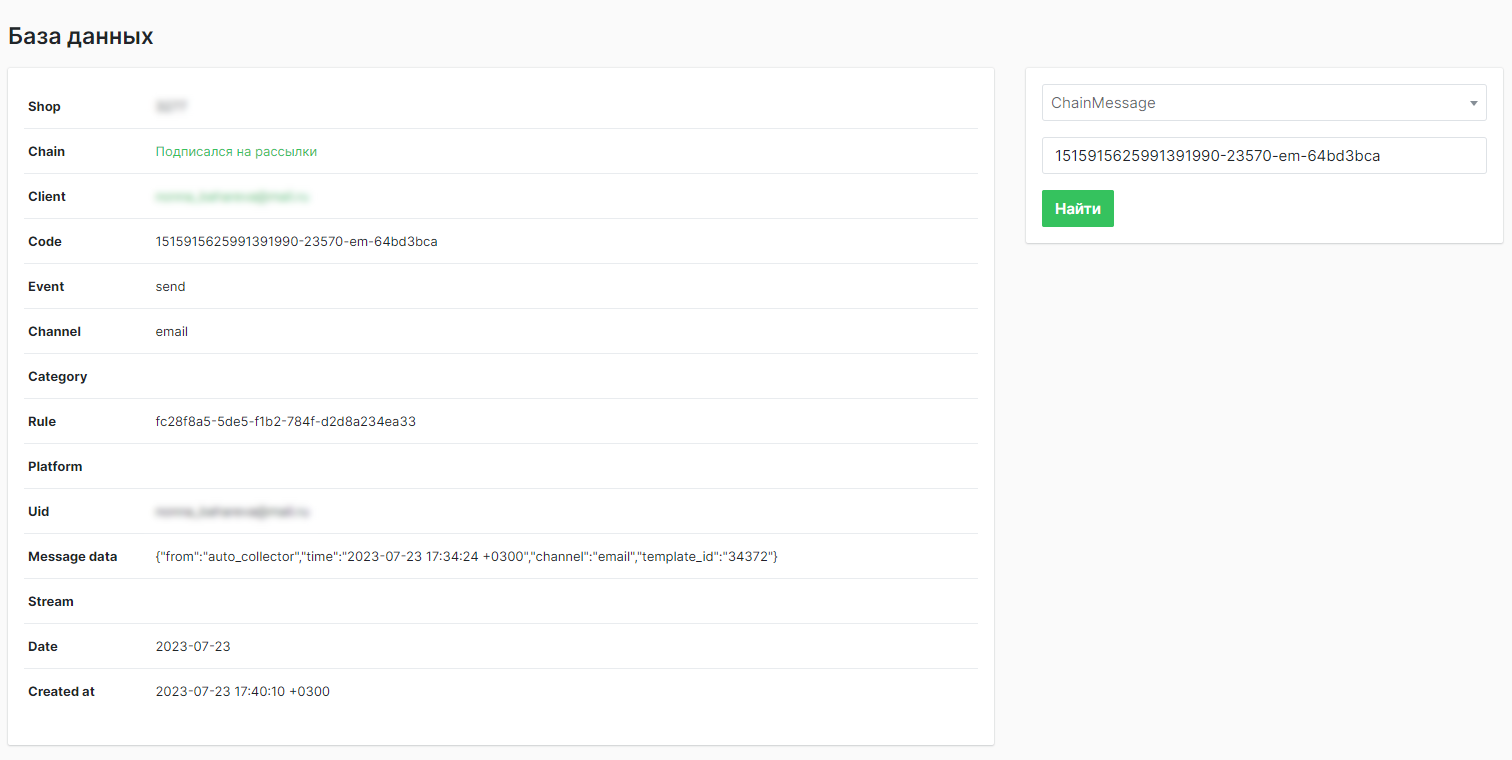The width and height of the screenshot is (1512, 760).
Task: Click the code value in the Code row
Action: point(296,242)
